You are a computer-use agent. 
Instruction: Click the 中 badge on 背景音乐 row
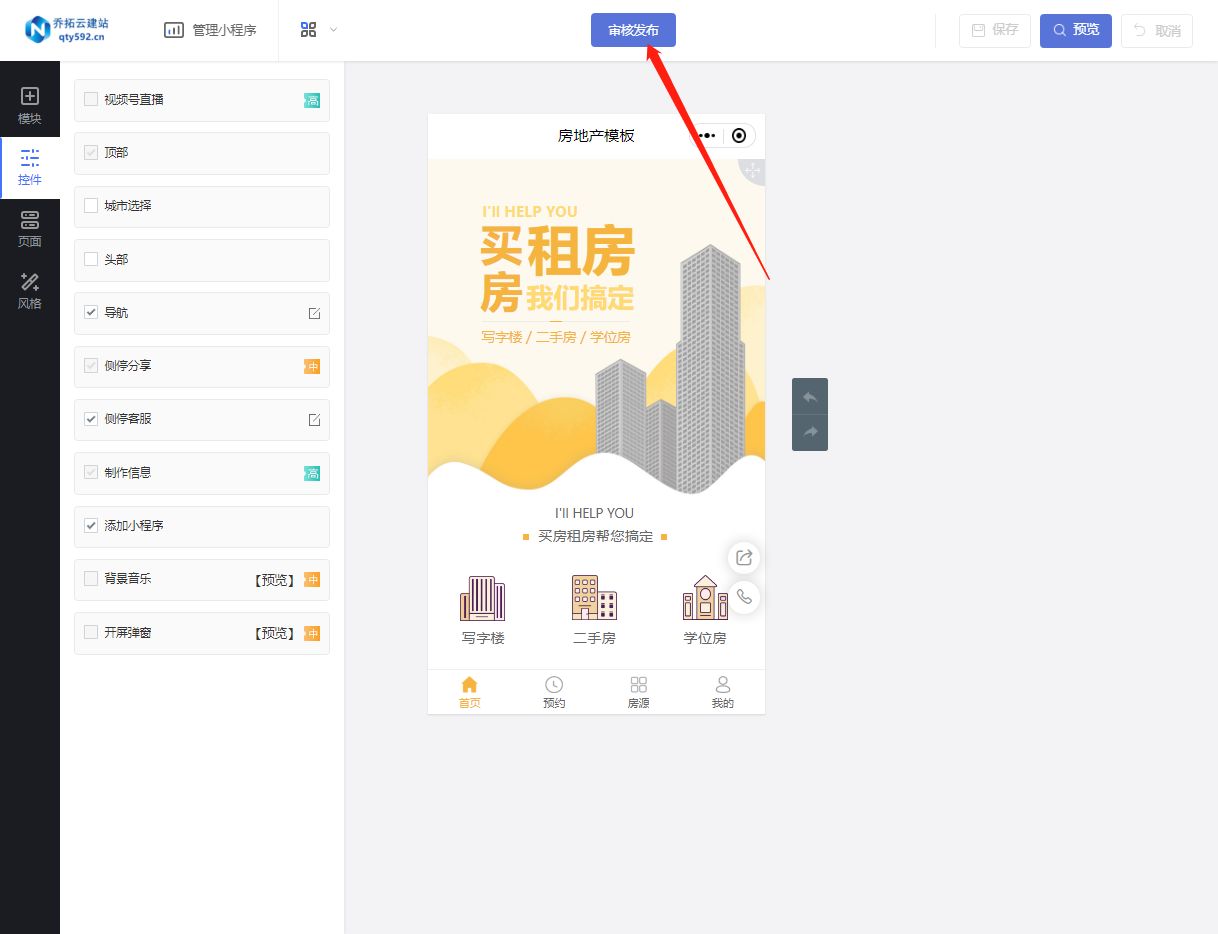tap(312, 579)
